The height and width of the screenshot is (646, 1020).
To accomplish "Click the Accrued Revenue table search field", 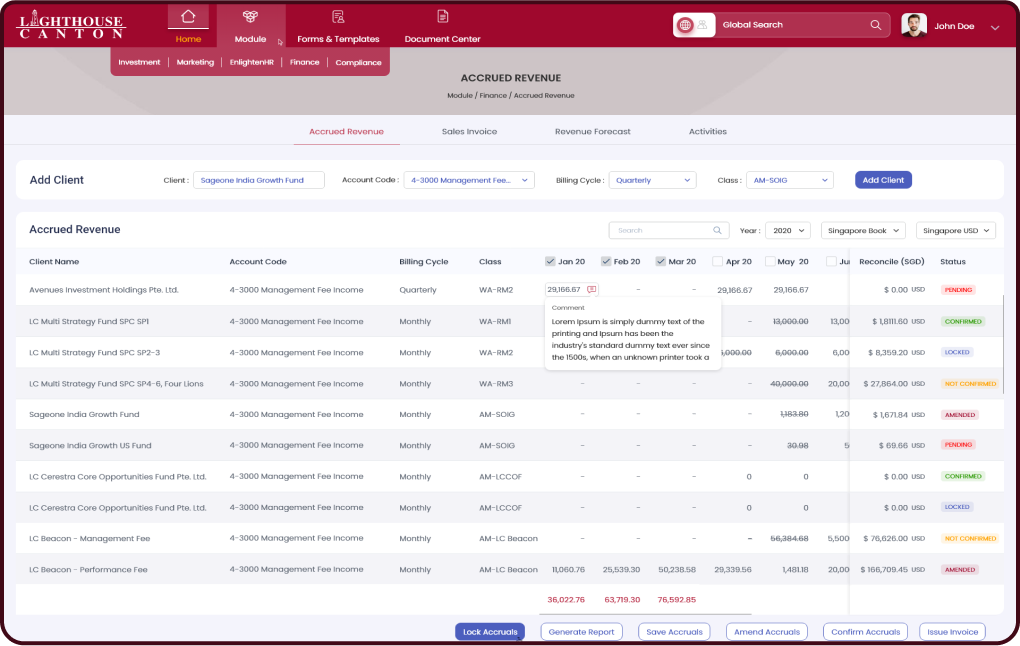I will [x=667, y=230].
